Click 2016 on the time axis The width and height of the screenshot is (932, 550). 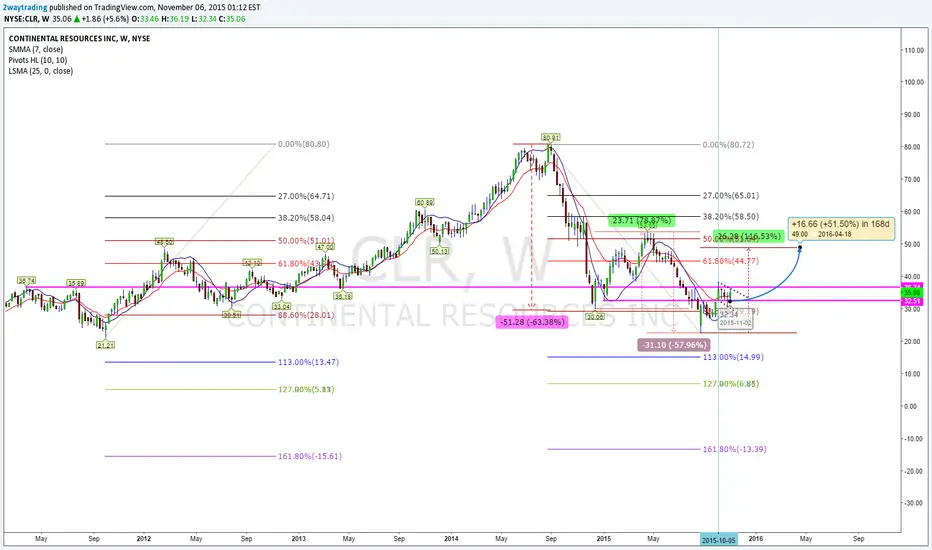click(756, 539)
